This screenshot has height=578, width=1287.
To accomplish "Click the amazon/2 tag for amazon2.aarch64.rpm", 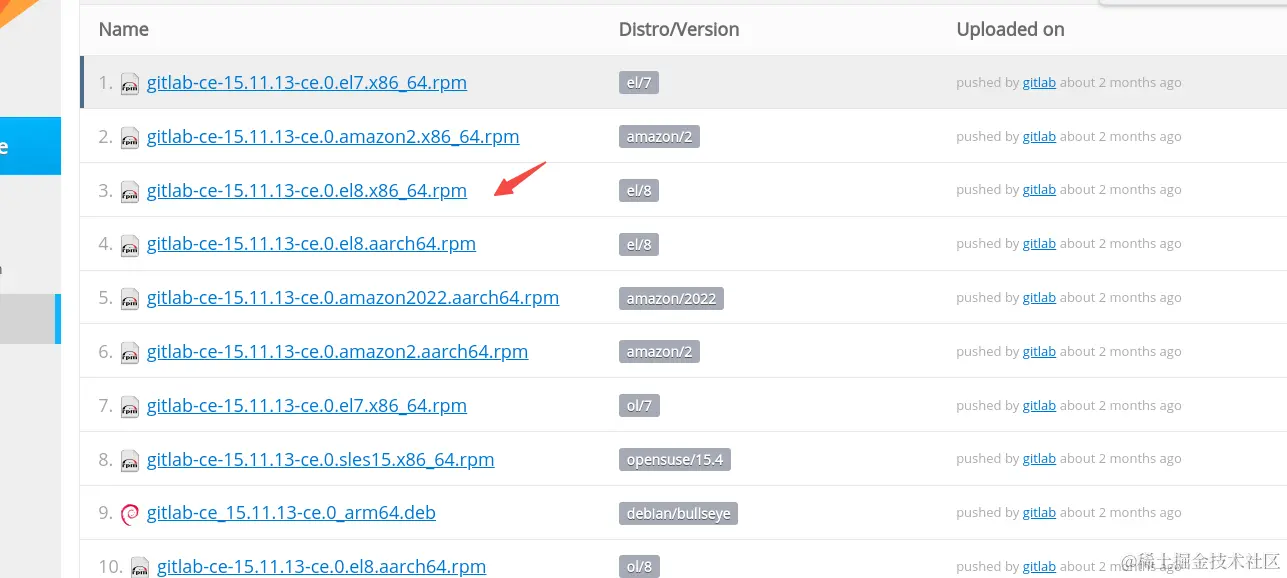I will point(659,352).
